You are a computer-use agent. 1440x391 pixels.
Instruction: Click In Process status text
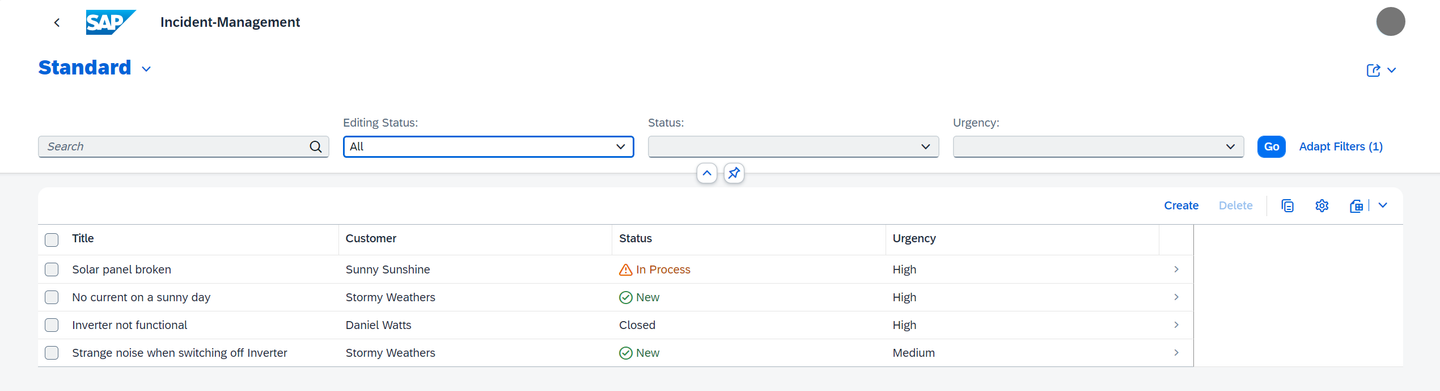click(x=663, y=270)
